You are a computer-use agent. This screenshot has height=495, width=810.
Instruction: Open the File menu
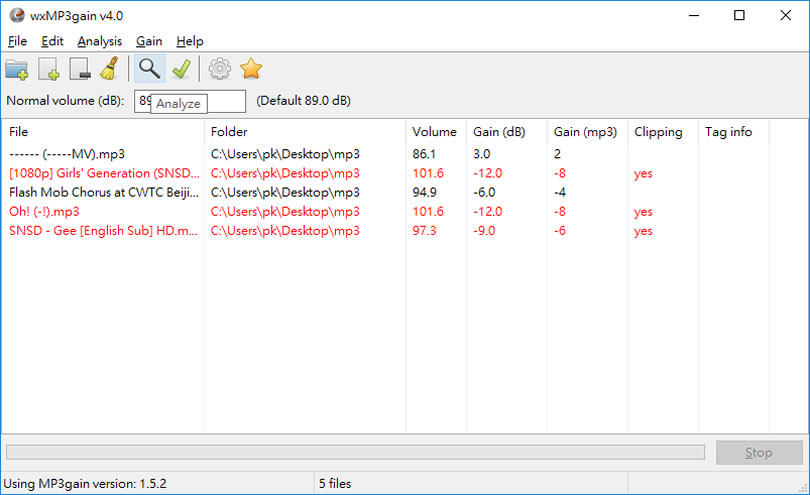click(17, 41)
